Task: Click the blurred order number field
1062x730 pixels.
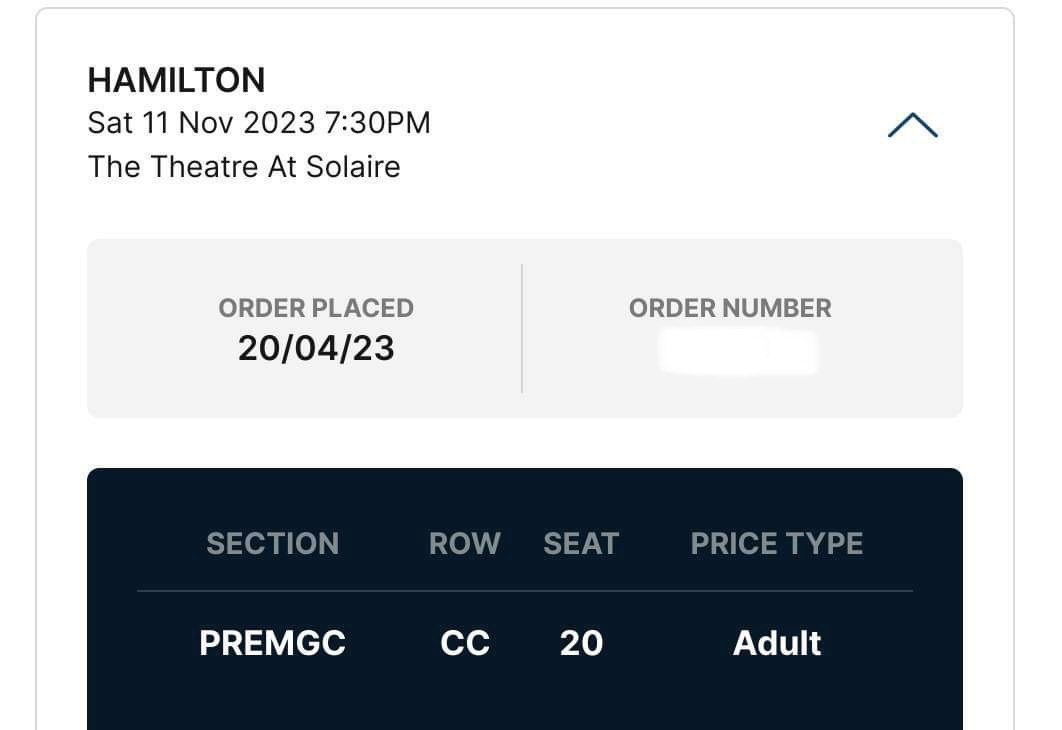Action: pyautogui.click(x=740, y=352)
